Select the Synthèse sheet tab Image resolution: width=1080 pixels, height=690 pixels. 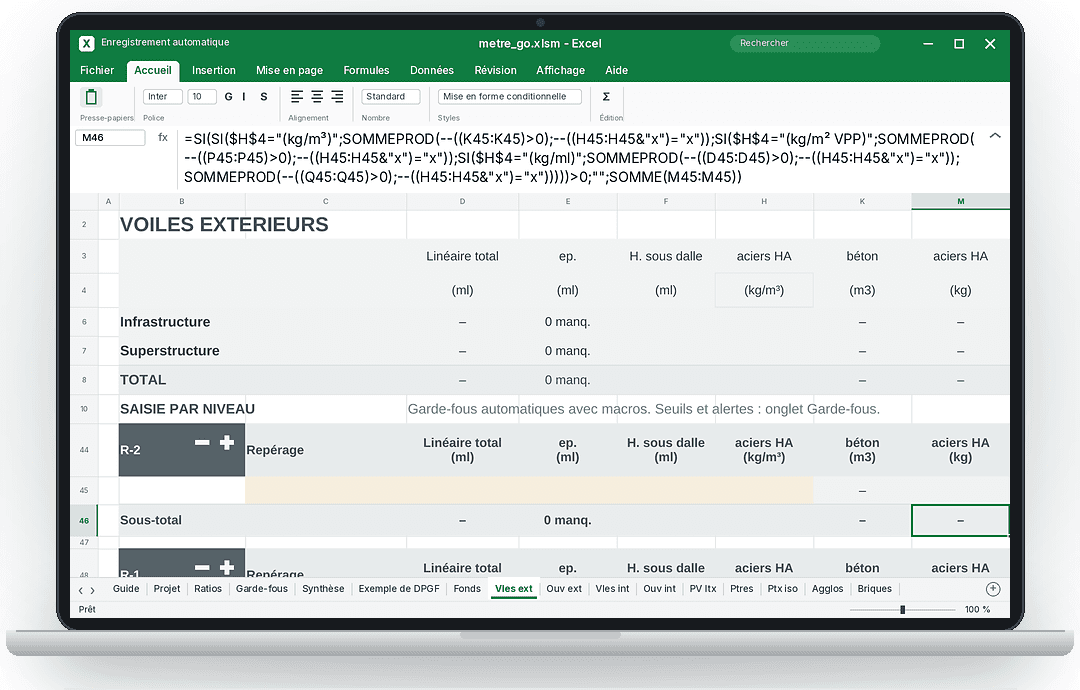(x=323, y=589)
